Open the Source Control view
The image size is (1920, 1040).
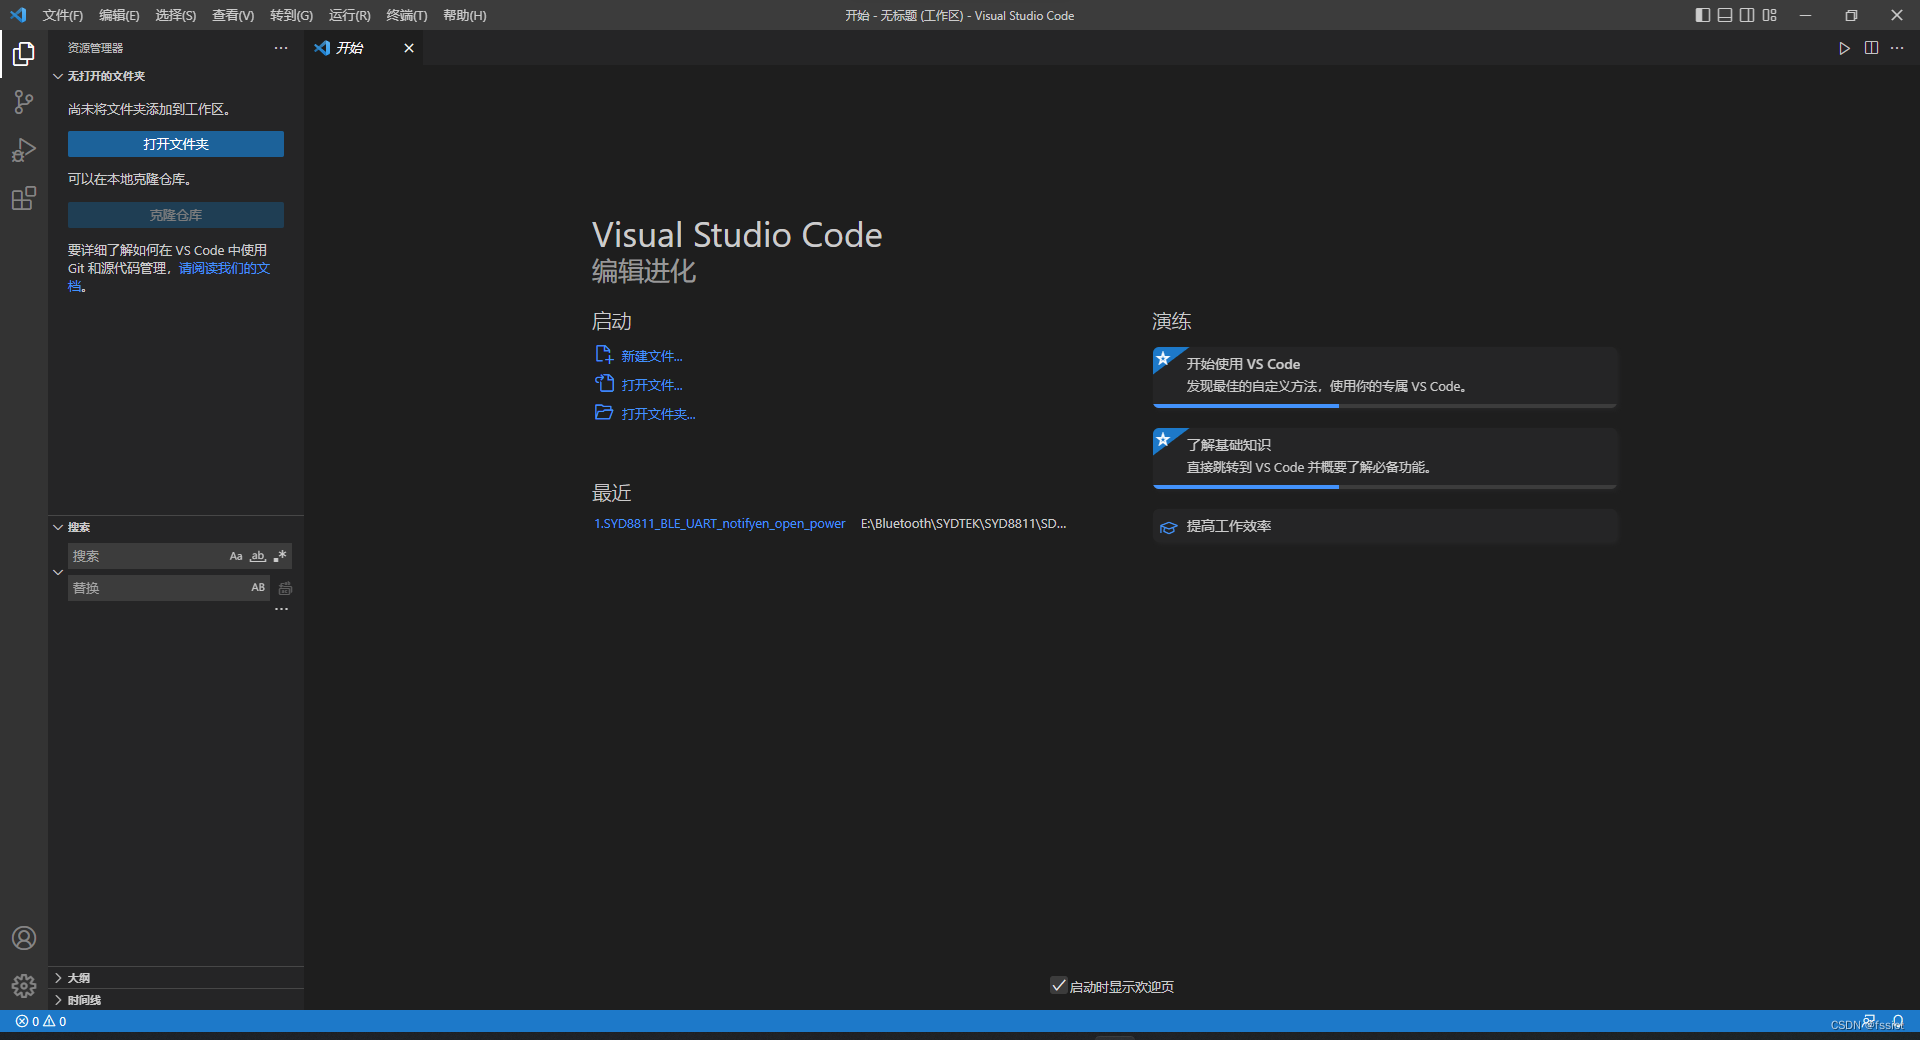pos(24,102)
